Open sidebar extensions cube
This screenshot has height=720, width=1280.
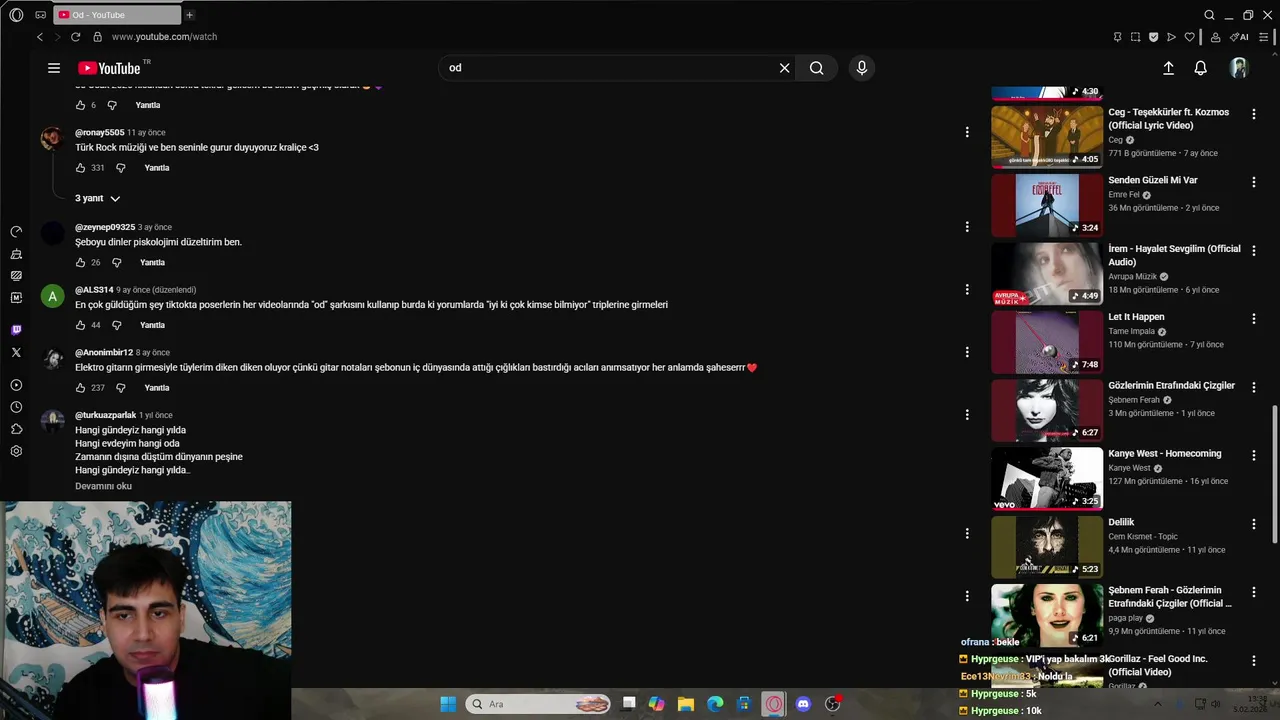tap(16, 429)
